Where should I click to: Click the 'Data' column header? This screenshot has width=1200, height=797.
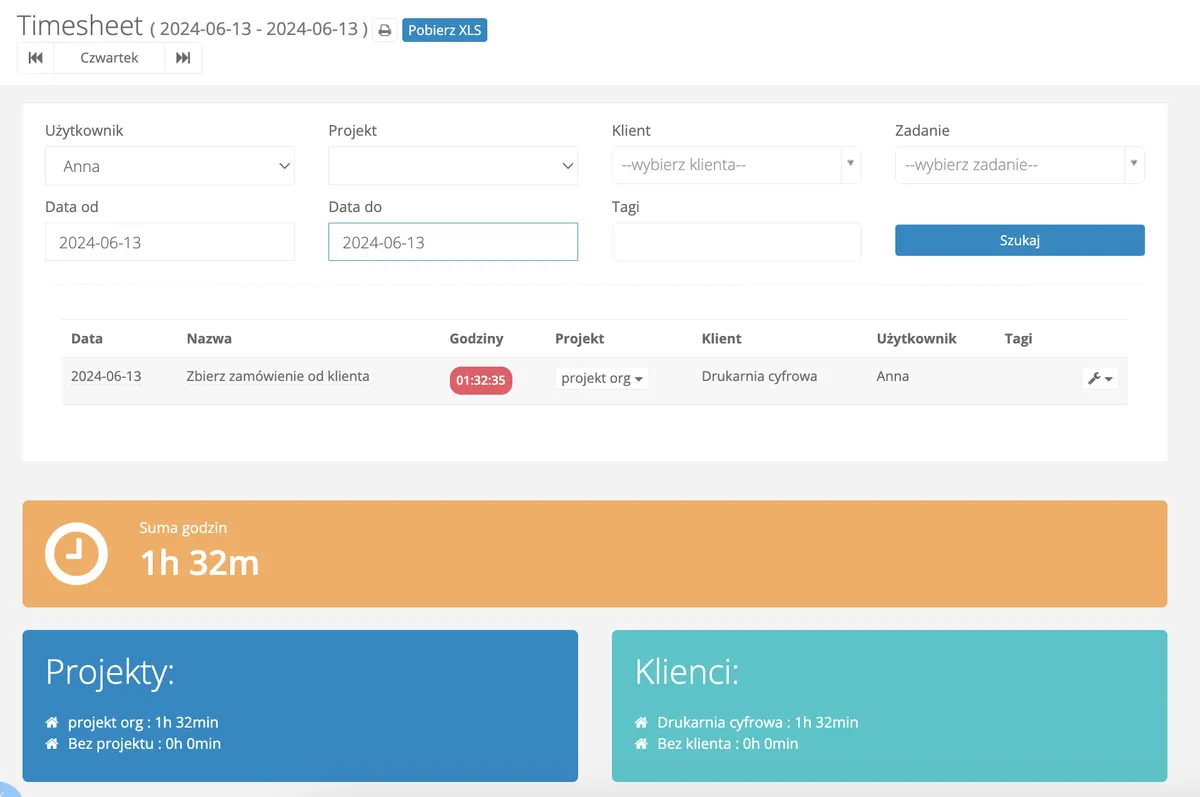click(x=87, y=339)
